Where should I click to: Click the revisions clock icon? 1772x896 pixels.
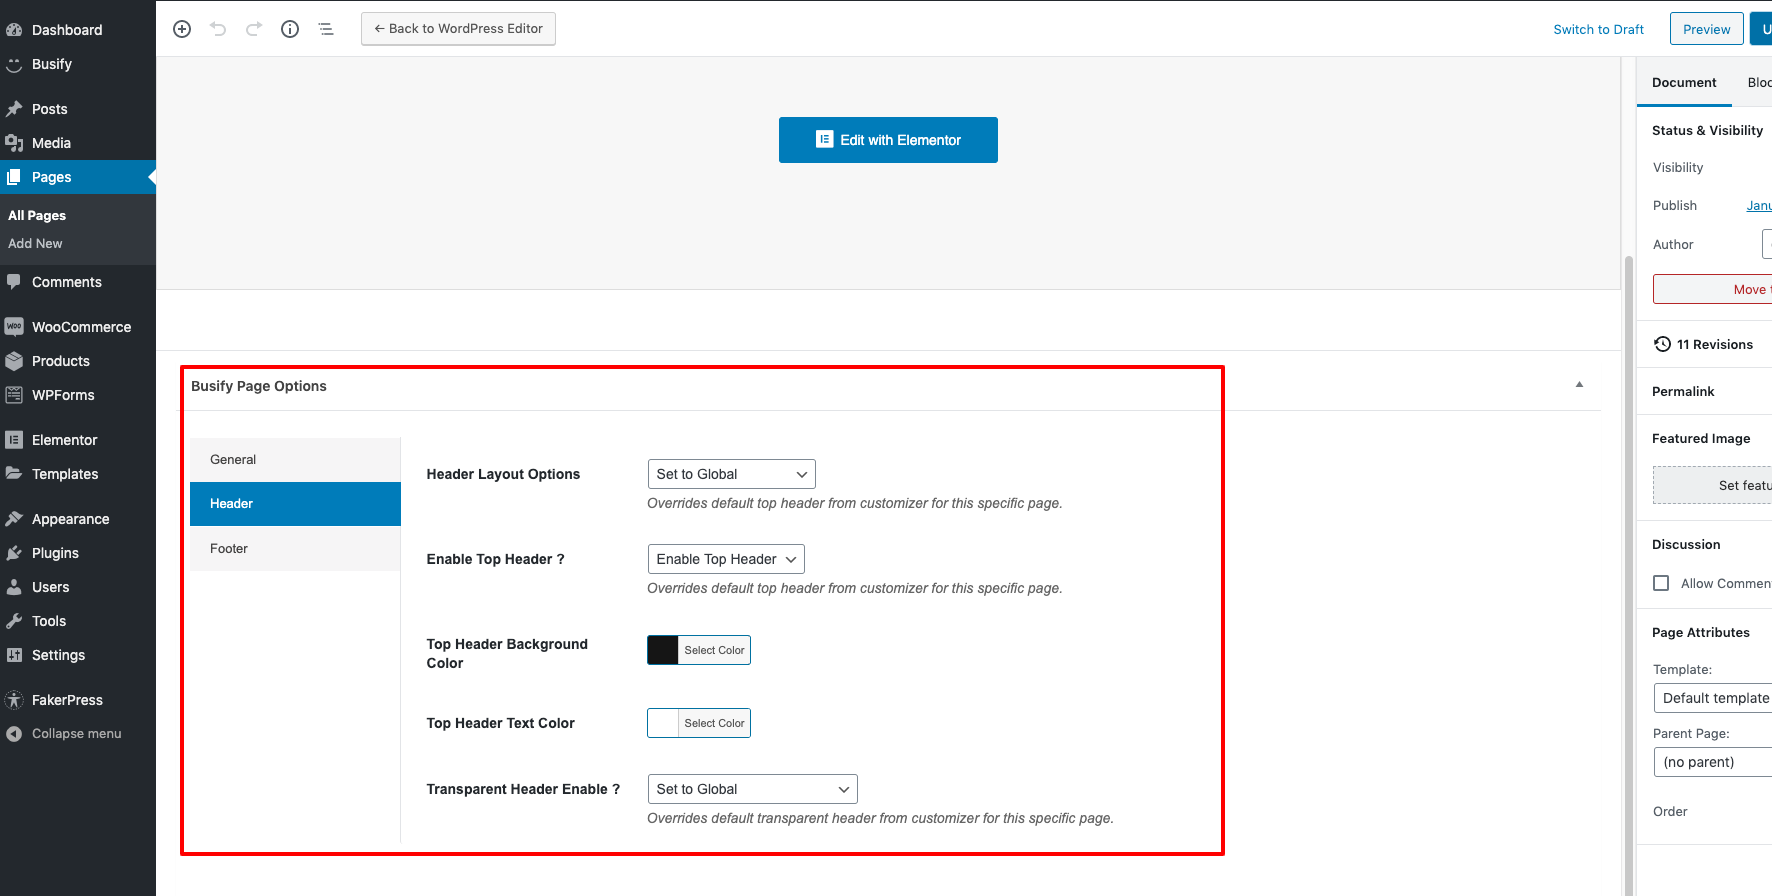[1662, 344]
